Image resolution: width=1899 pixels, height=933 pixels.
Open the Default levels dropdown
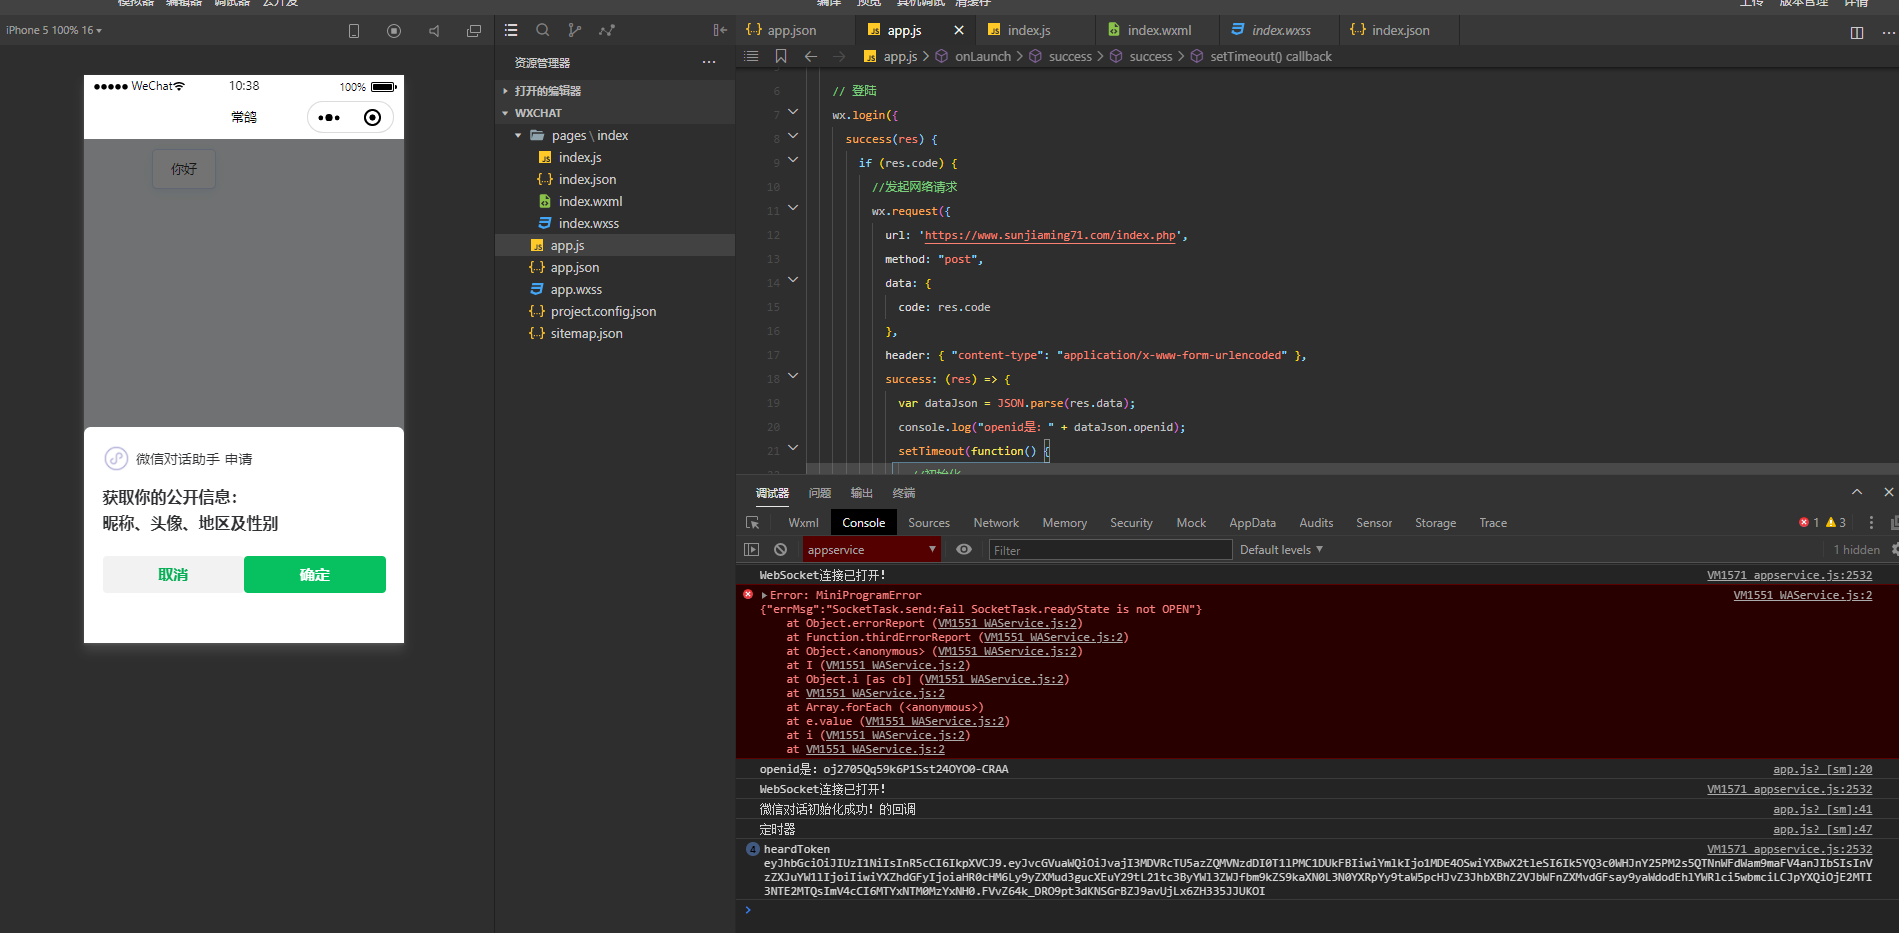(x=1281, y=550)
